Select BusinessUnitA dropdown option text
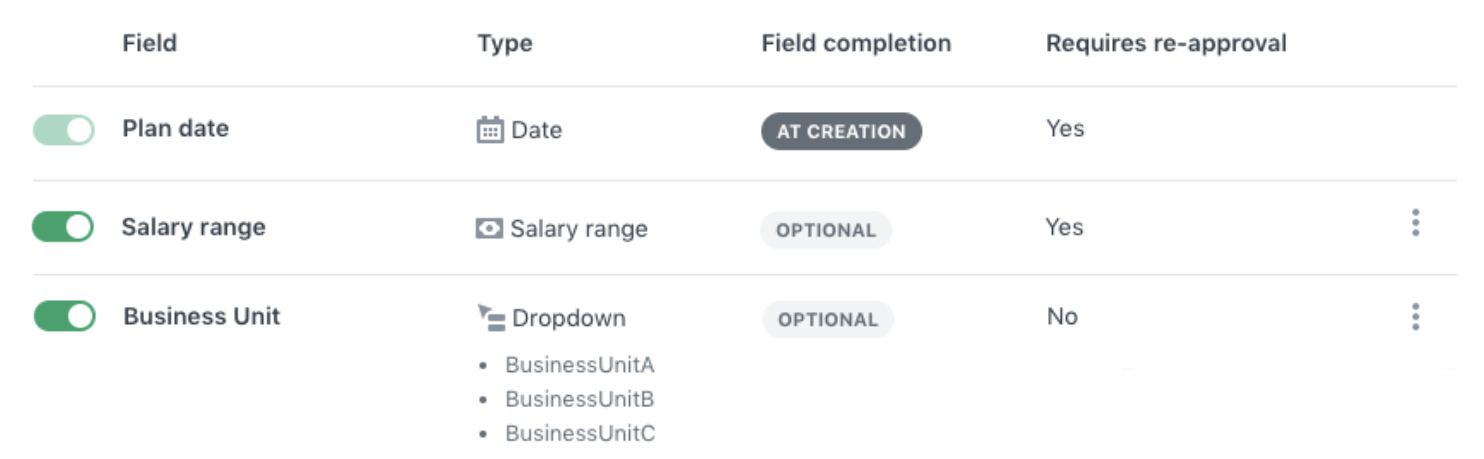 point(580,365)
